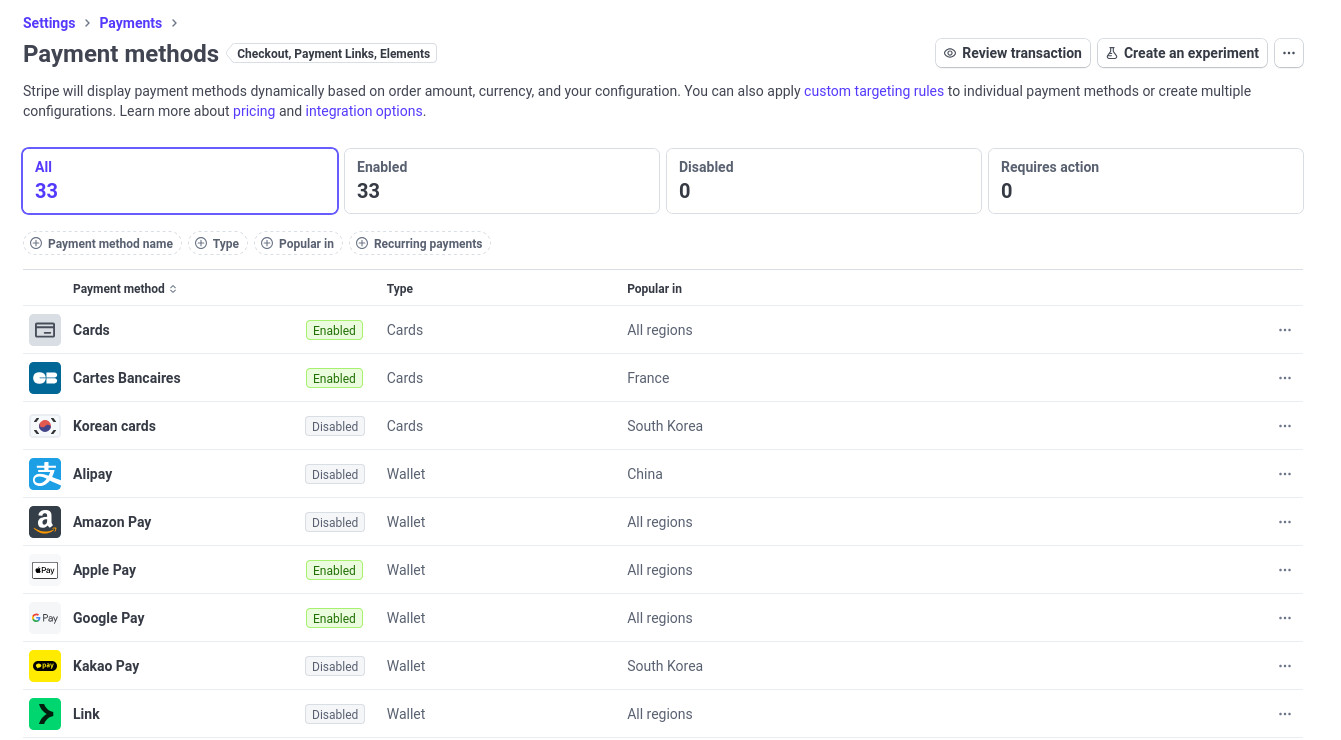Open the row actions menu for Cards
The image size is (1341, 740).
1285,330
